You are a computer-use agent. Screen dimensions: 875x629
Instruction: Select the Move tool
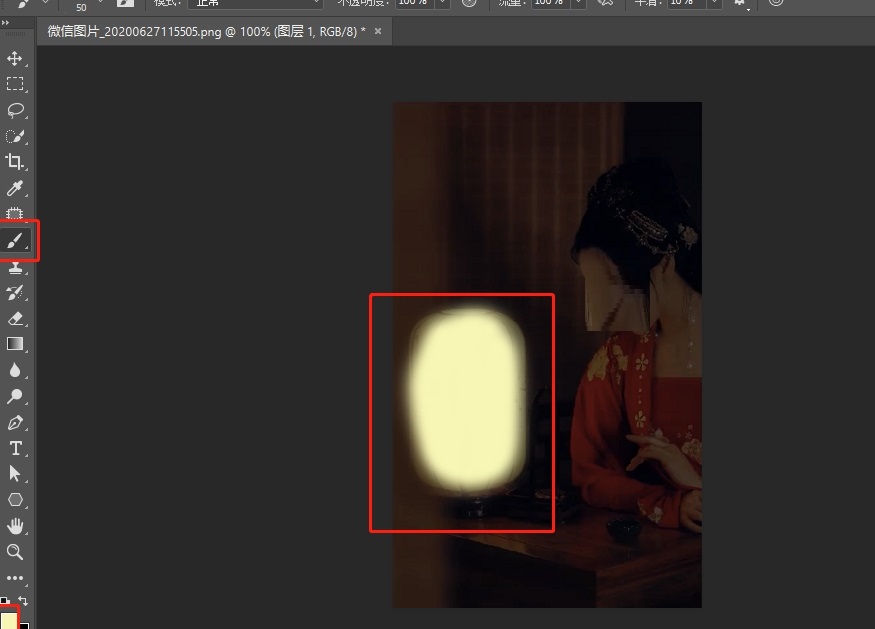[15, 59]
